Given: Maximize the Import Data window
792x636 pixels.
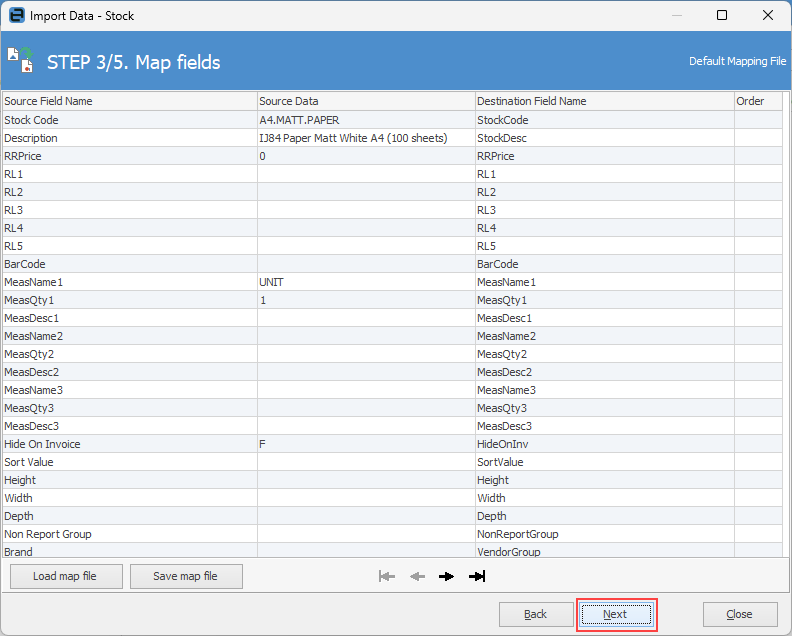Looking at the screenshot, I should [x=722, y=16].
